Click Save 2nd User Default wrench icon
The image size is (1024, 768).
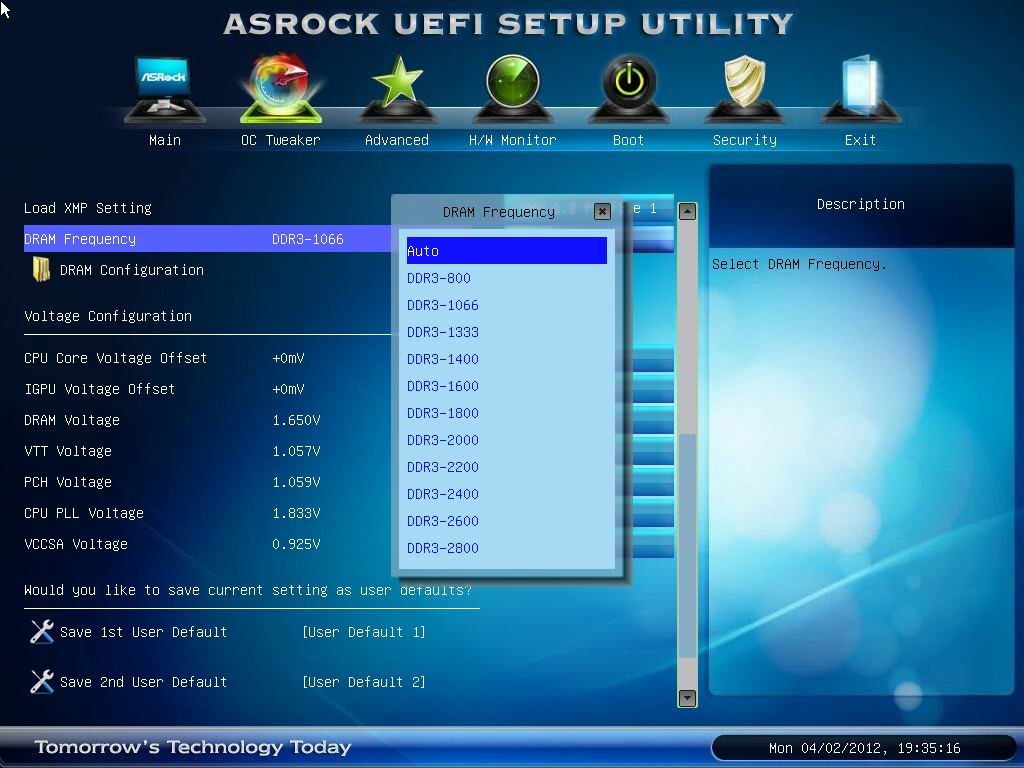42,682
